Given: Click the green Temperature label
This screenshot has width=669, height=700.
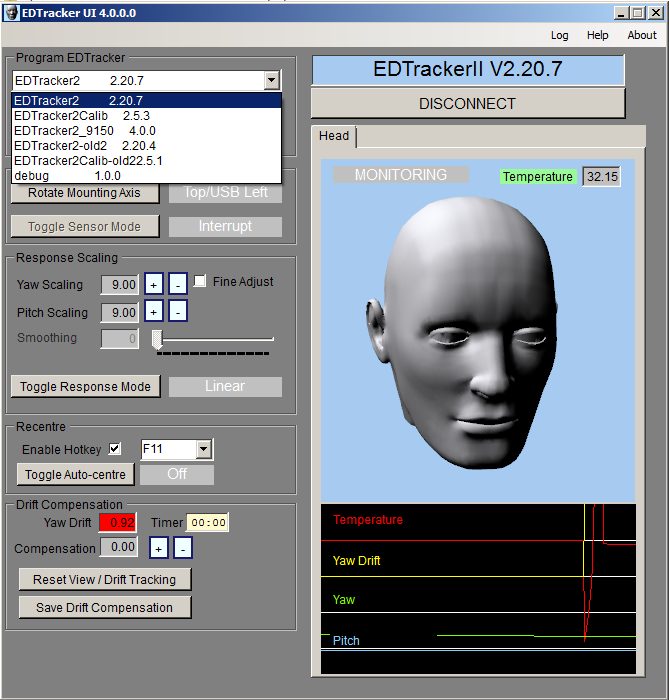Looking at the screenshot, I should pos(537,177).
